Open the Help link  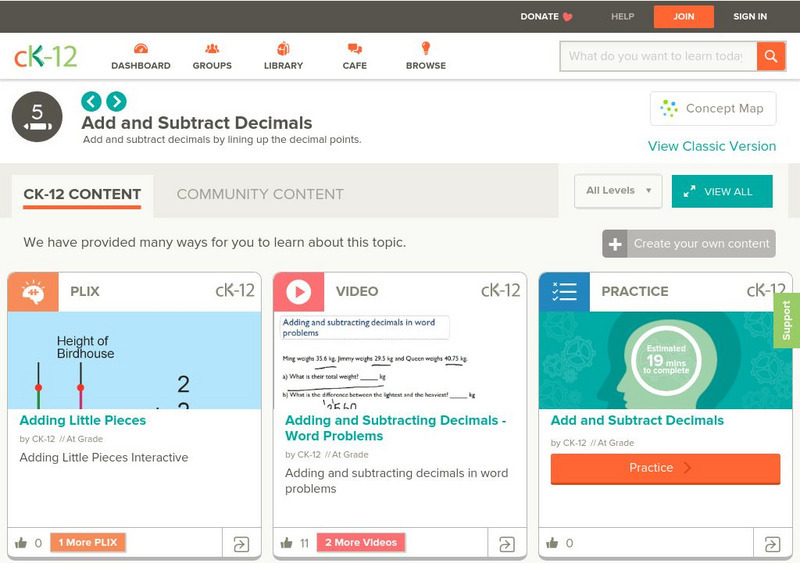[x=622, y=16]
